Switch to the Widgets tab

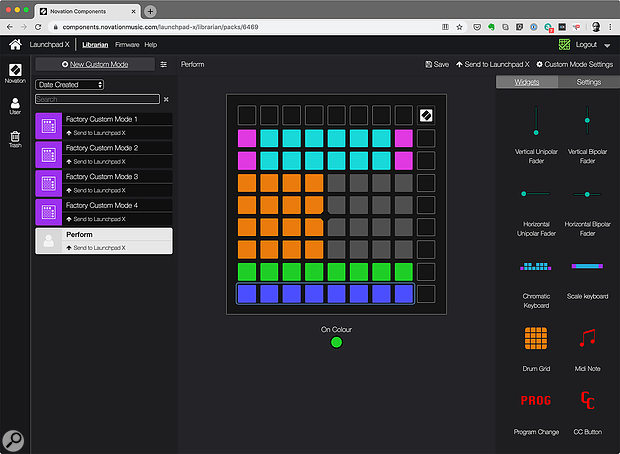click(527, 82)
